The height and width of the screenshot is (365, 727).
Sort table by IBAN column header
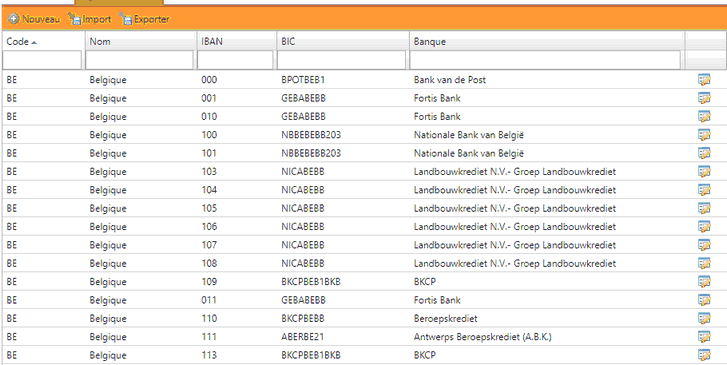click(236, 41)
